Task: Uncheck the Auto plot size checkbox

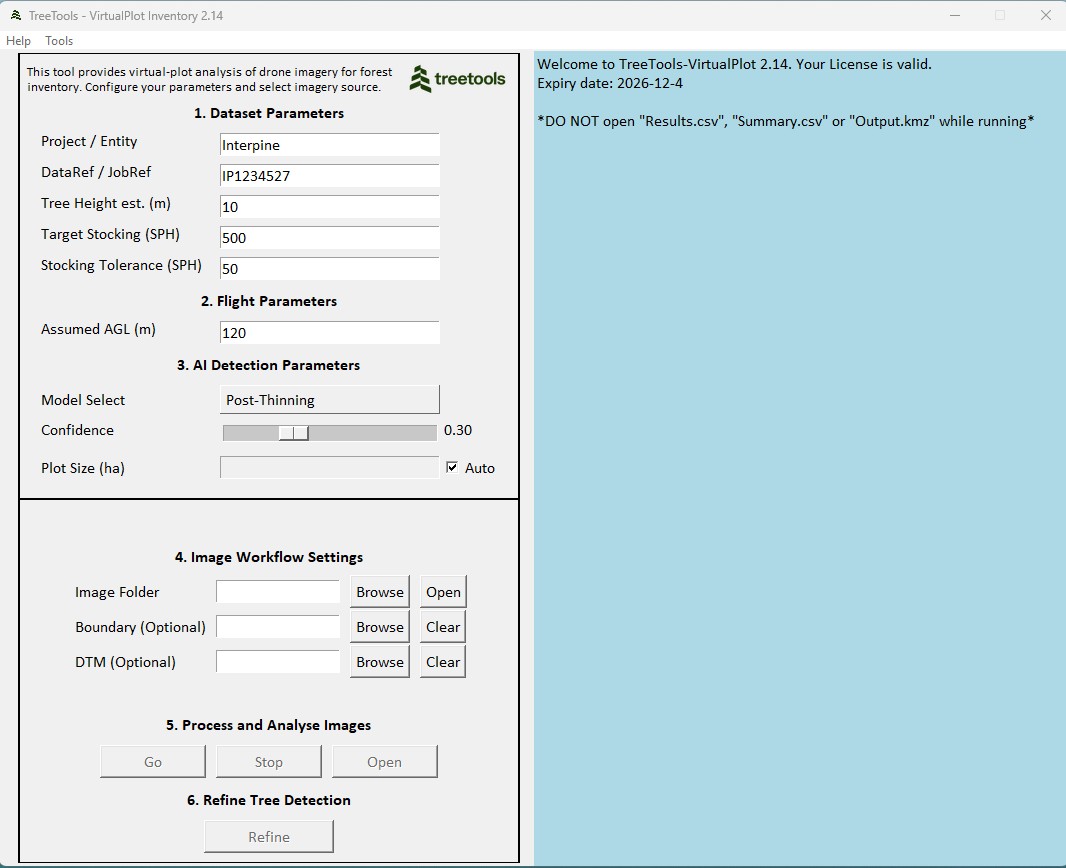Action: point(452,467)
